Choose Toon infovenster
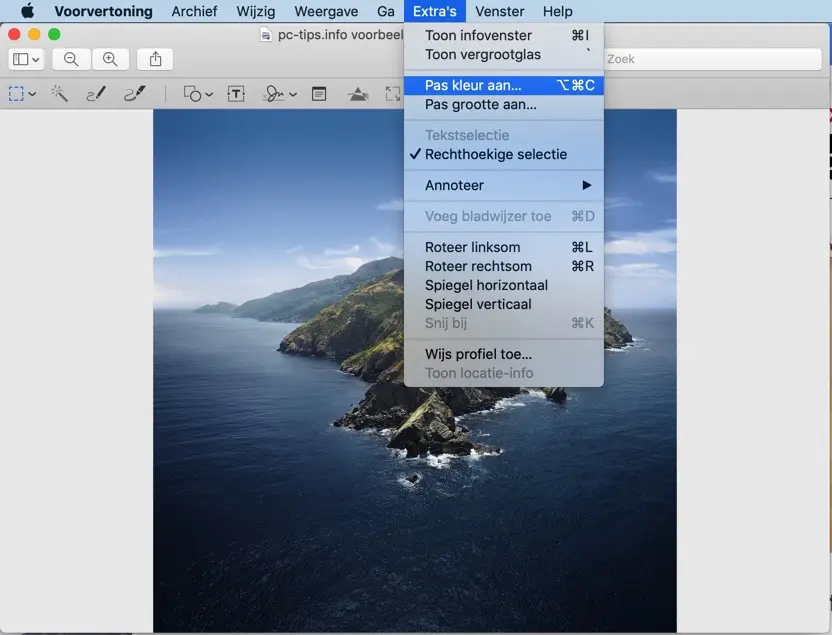 pos(504,35)
